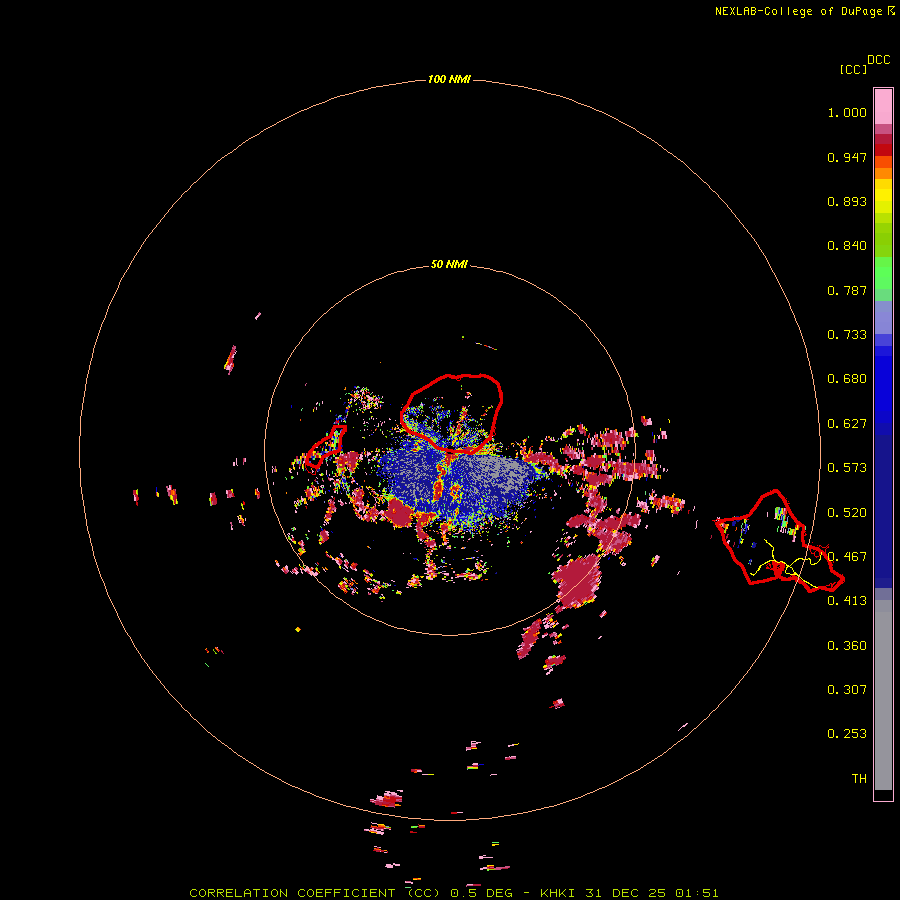Click the 1.000 value on the color scale
The width and height of the screenshot is (900, 900).
847,112
